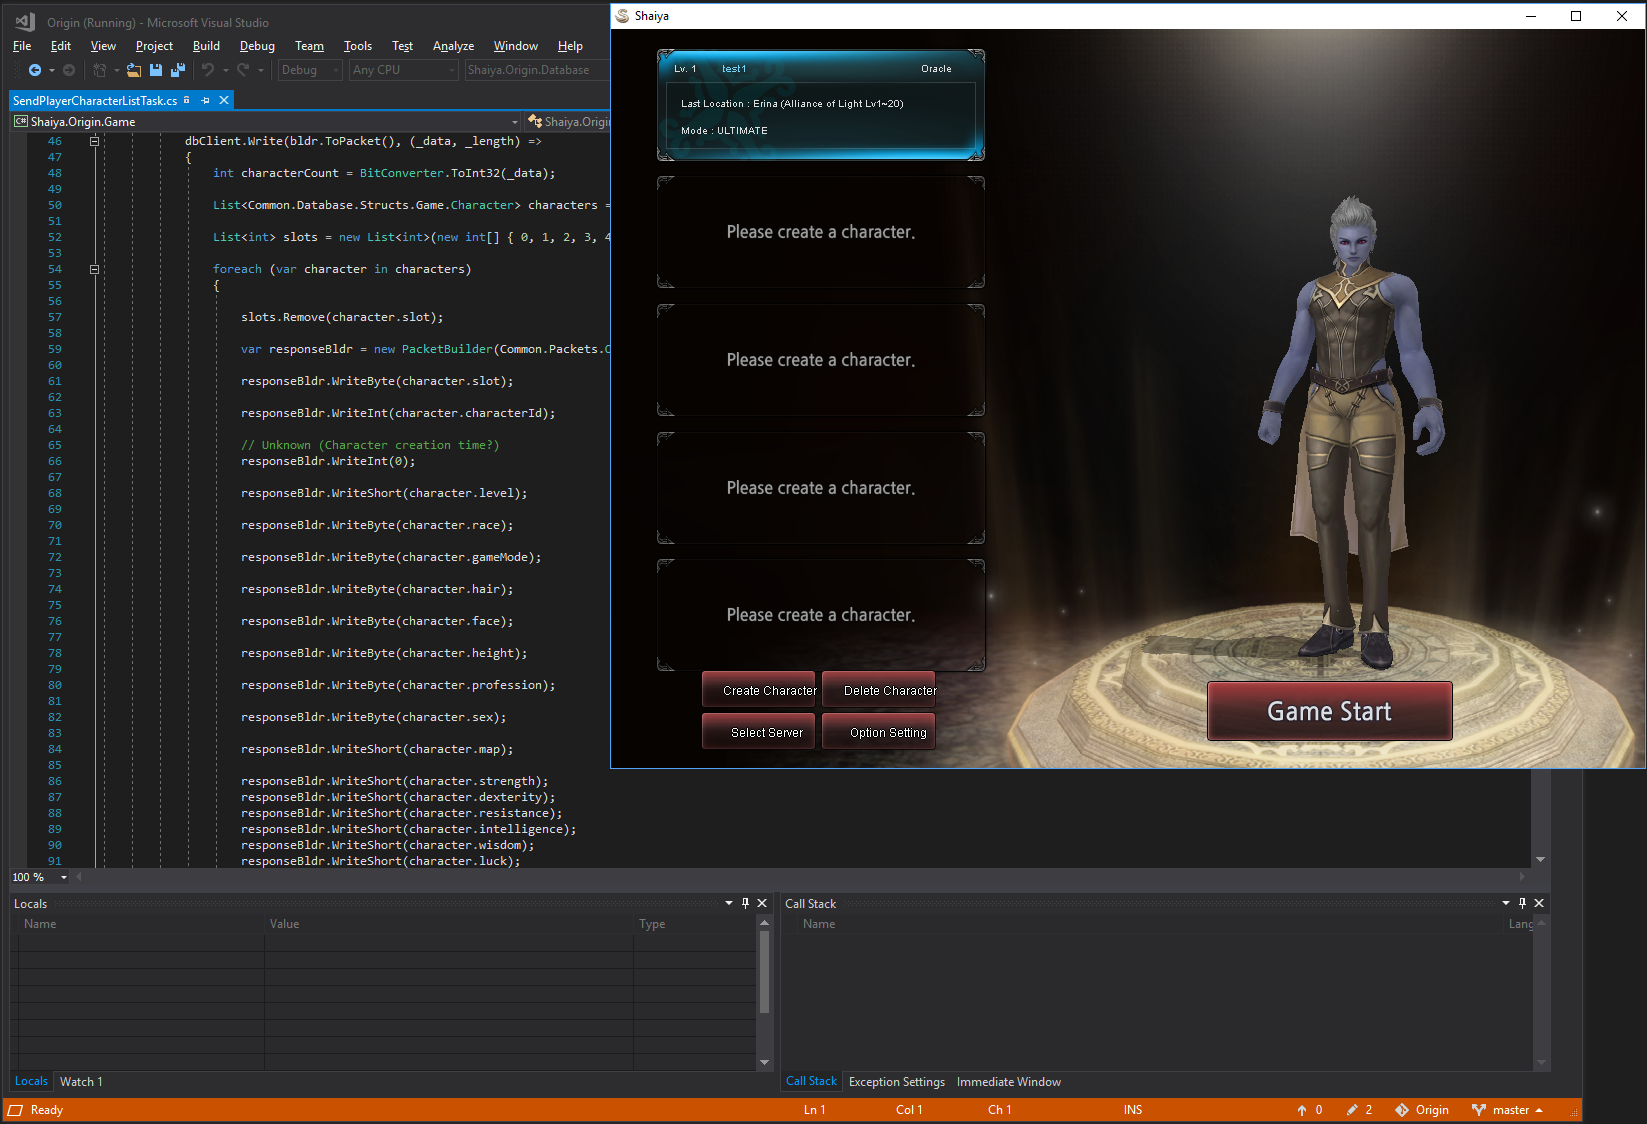Screen dimensions: 1647x1124
Task: Click the Shaiya game window title icon
Action: point(623,16)
